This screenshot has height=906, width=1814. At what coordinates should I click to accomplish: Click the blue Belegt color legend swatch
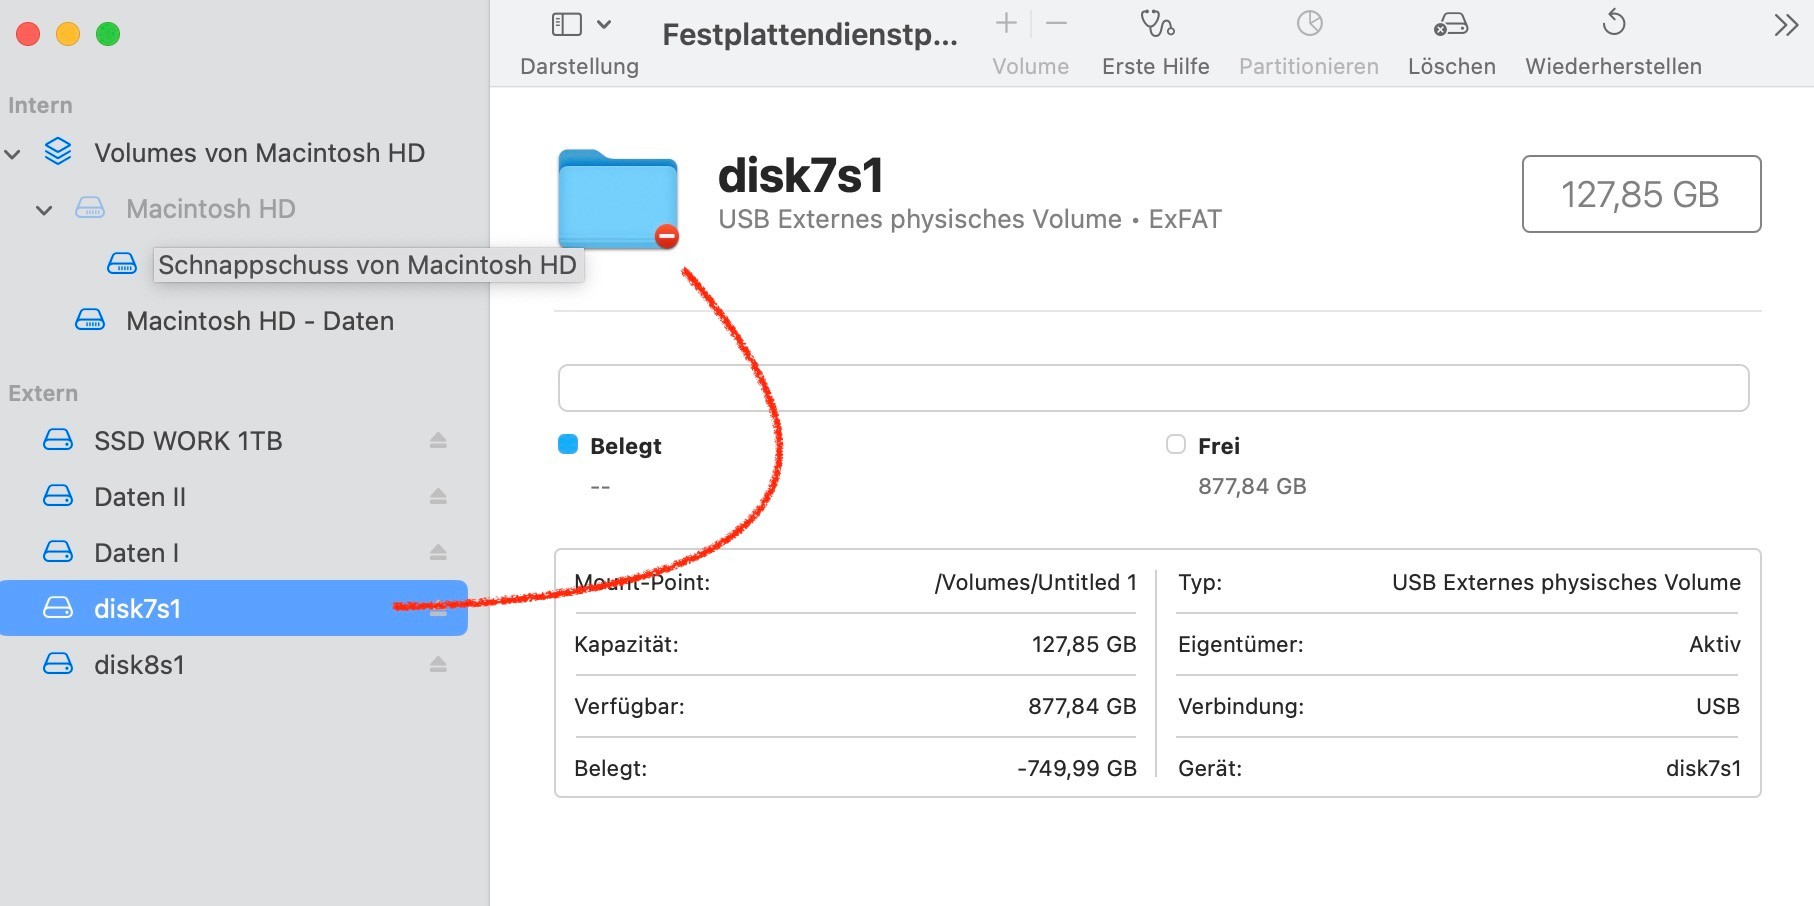pos(568,445)
